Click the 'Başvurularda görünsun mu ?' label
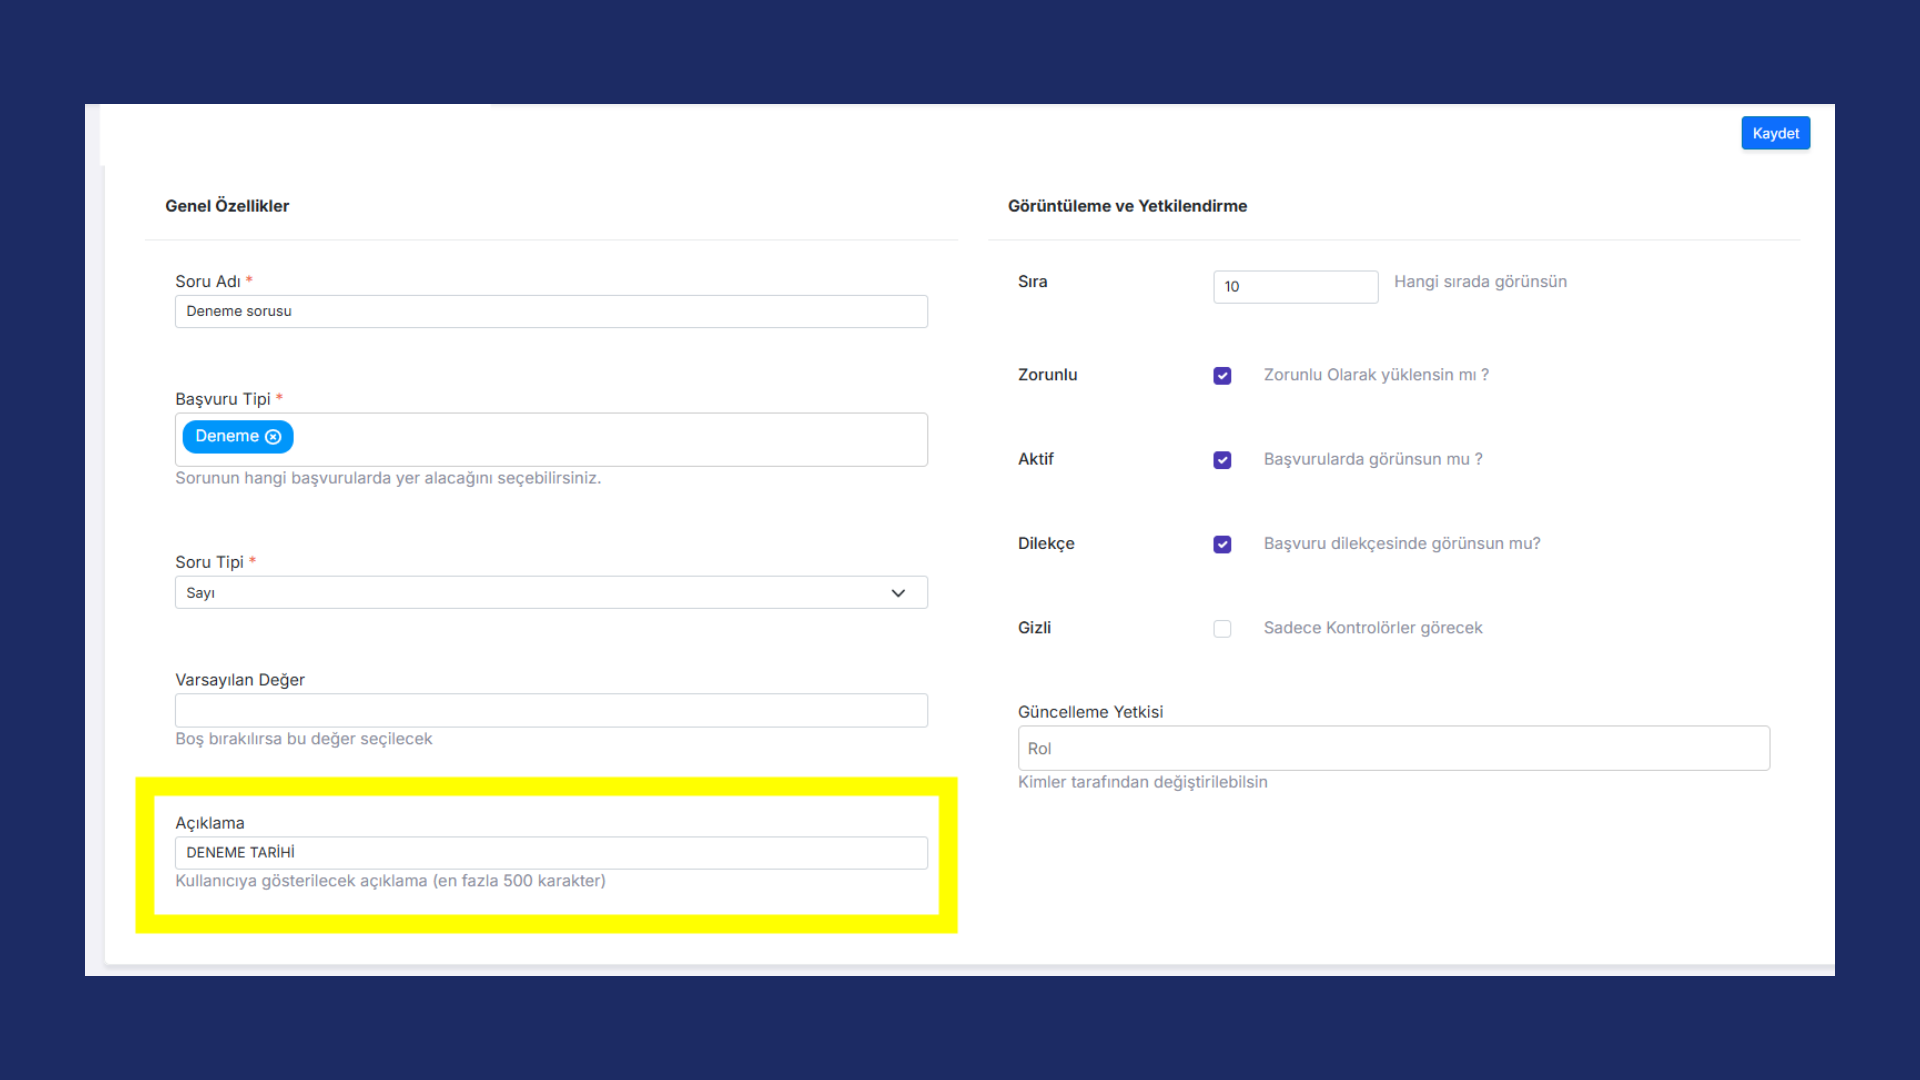The height and width of the screenshot is (1080, 1920). 1373,459
